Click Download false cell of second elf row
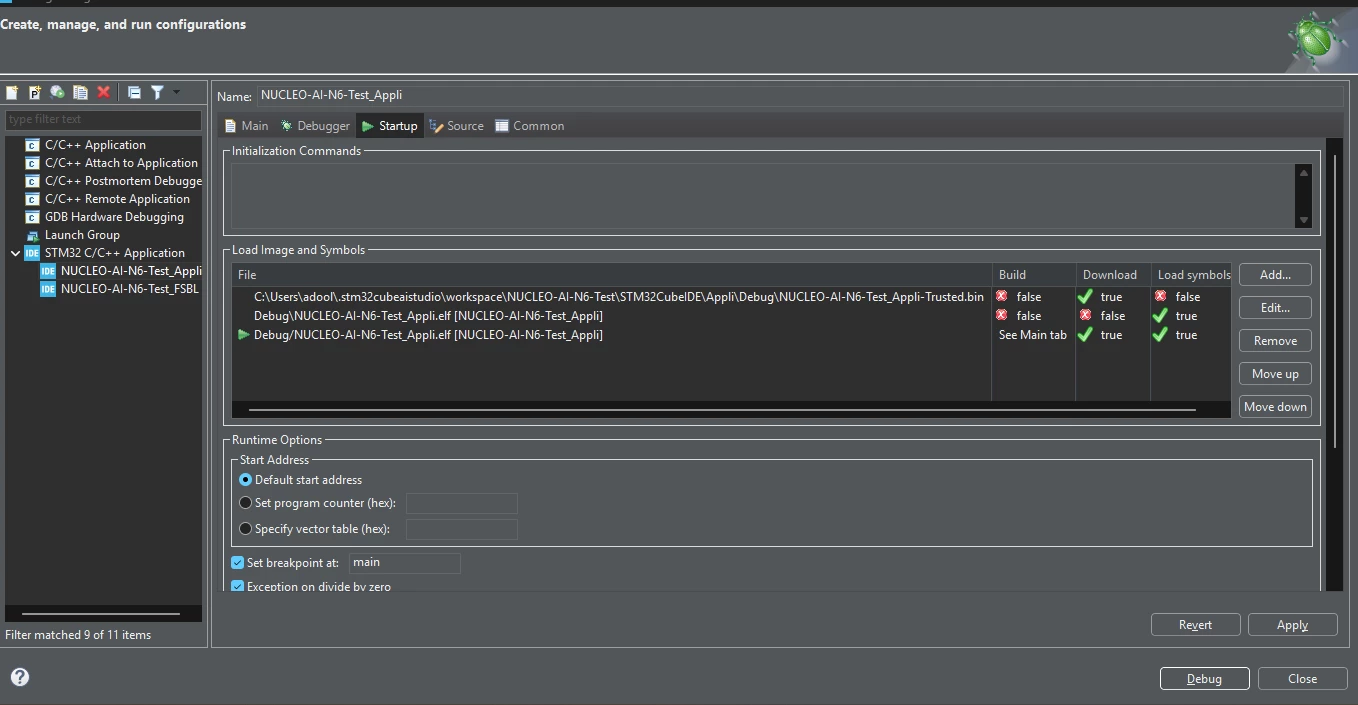The height and width of the screenshot is (705, 1358). coord(1113,316)
